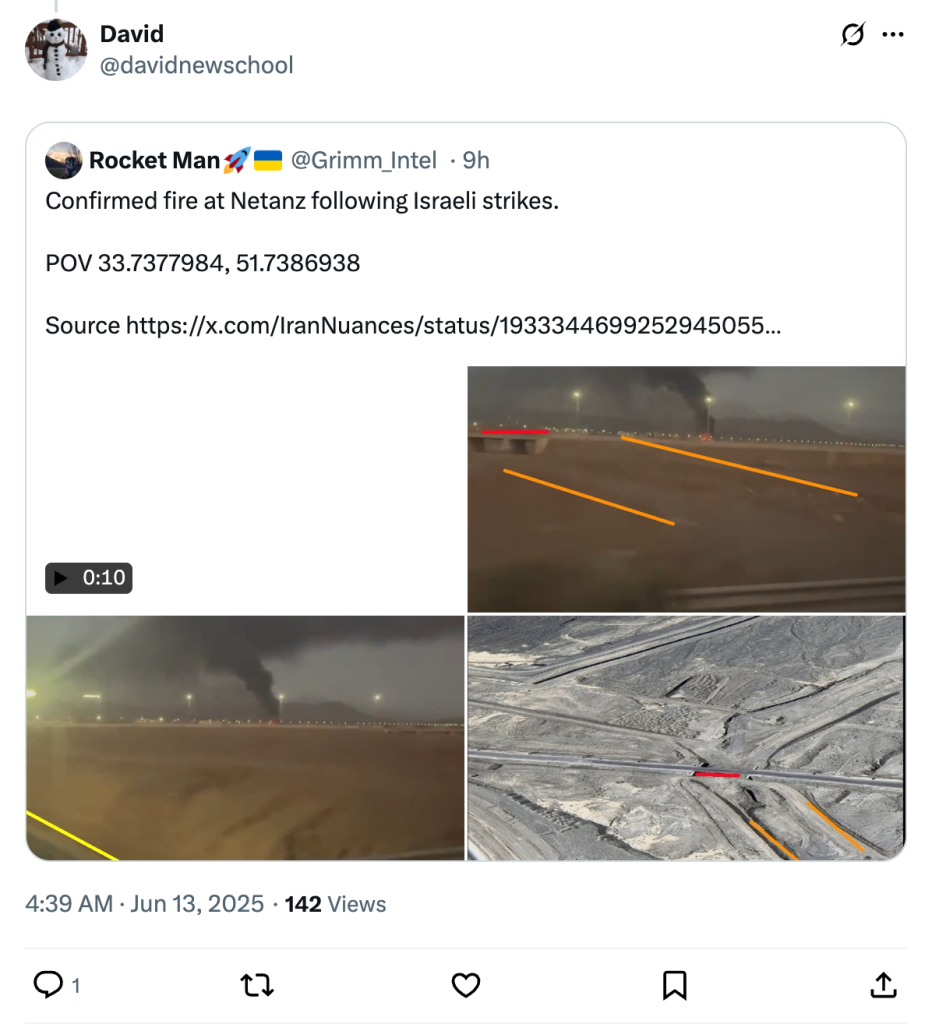
Task: Open the IranNuances source link
Action: pos(452,325)
